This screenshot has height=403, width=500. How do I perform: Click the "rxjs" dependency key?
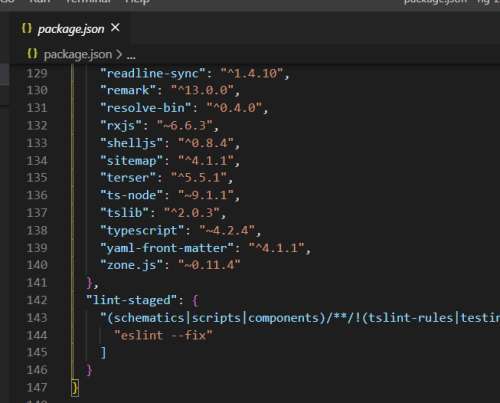tap(121, 125)
